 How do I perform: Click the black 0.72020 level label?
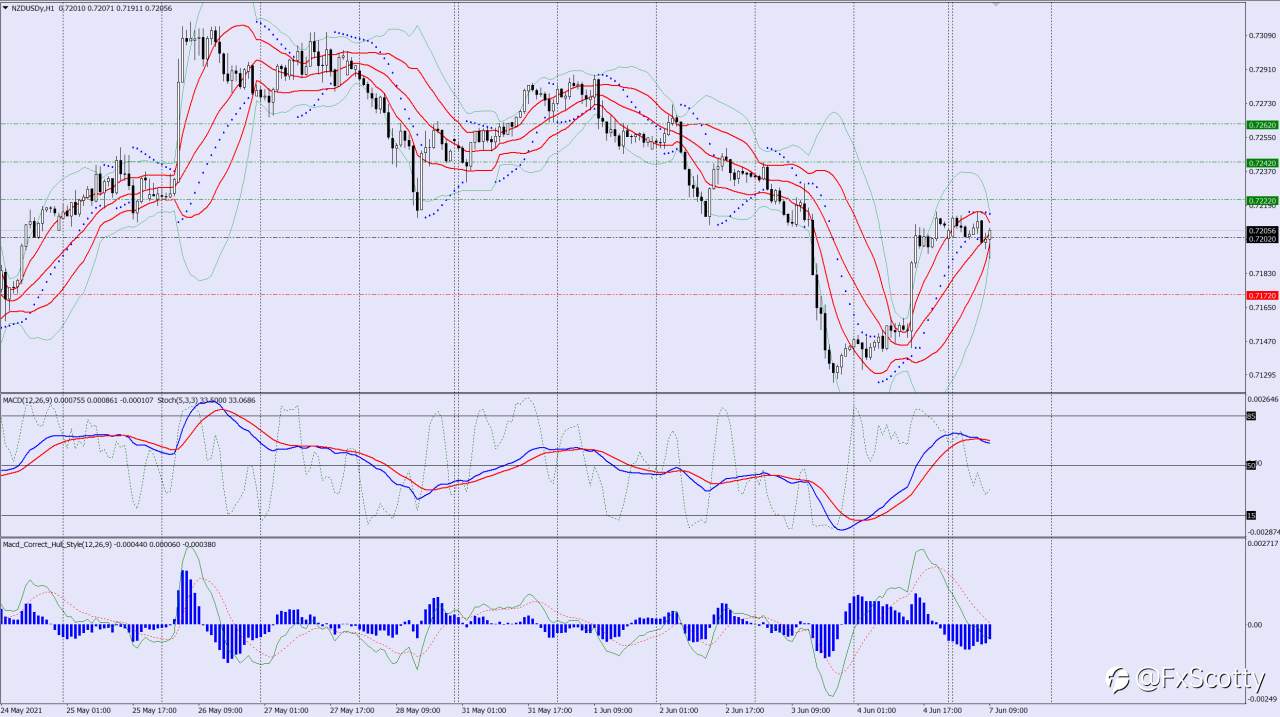pos(1263,239)
